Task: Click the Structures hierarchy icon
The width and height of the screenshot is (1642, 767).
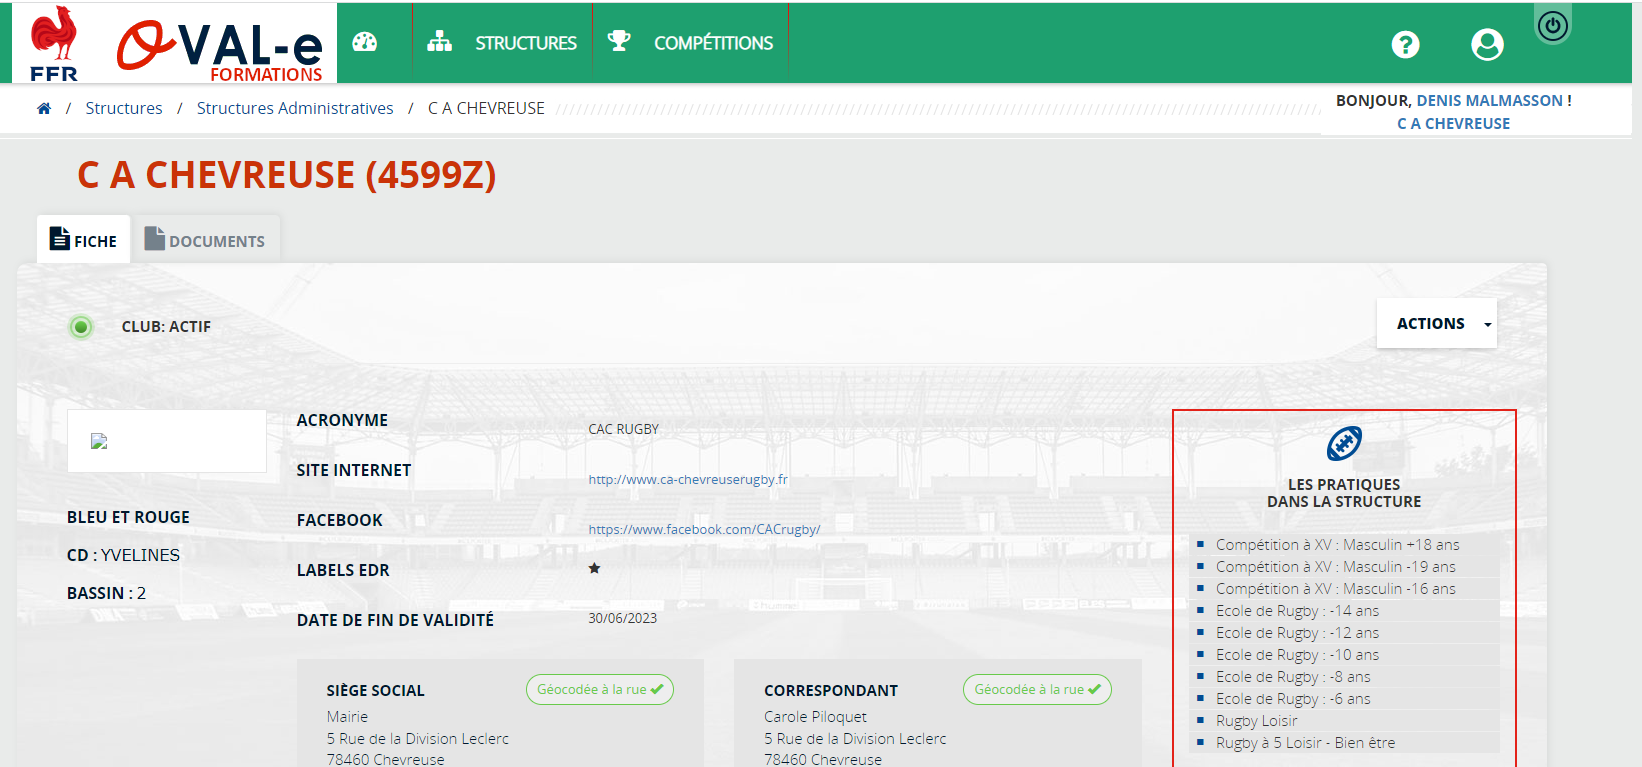Action: pyautogui.click(x=440, y=42)
